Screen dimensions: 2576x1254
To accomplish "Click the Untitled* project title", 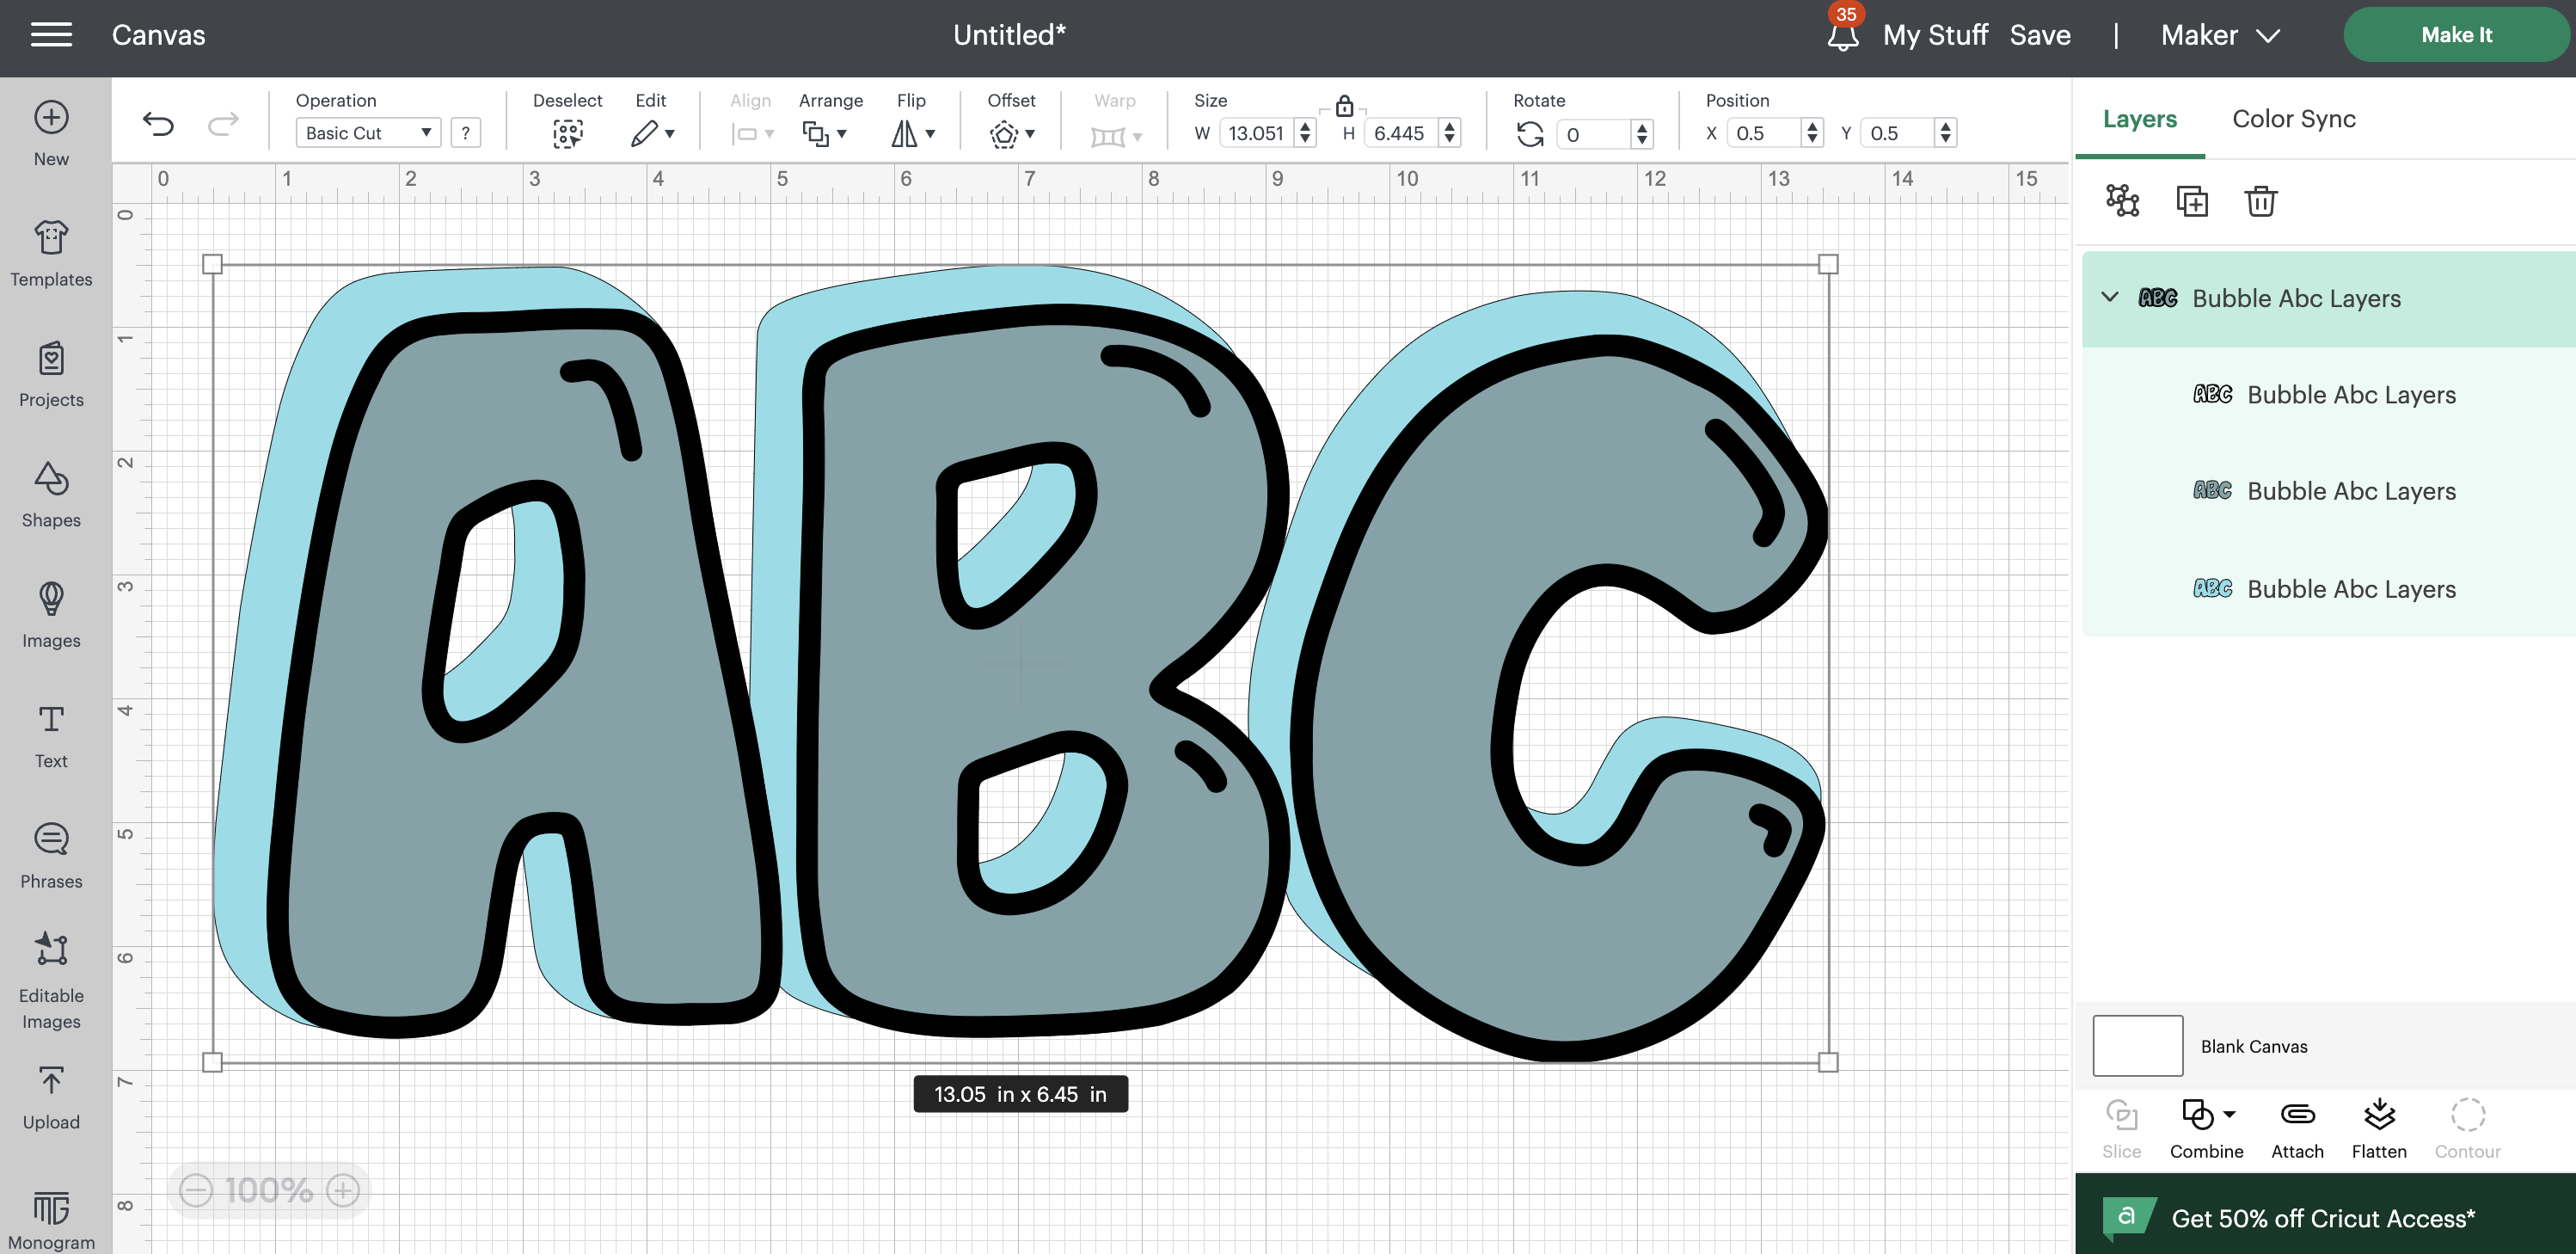I will [1009, 35].
